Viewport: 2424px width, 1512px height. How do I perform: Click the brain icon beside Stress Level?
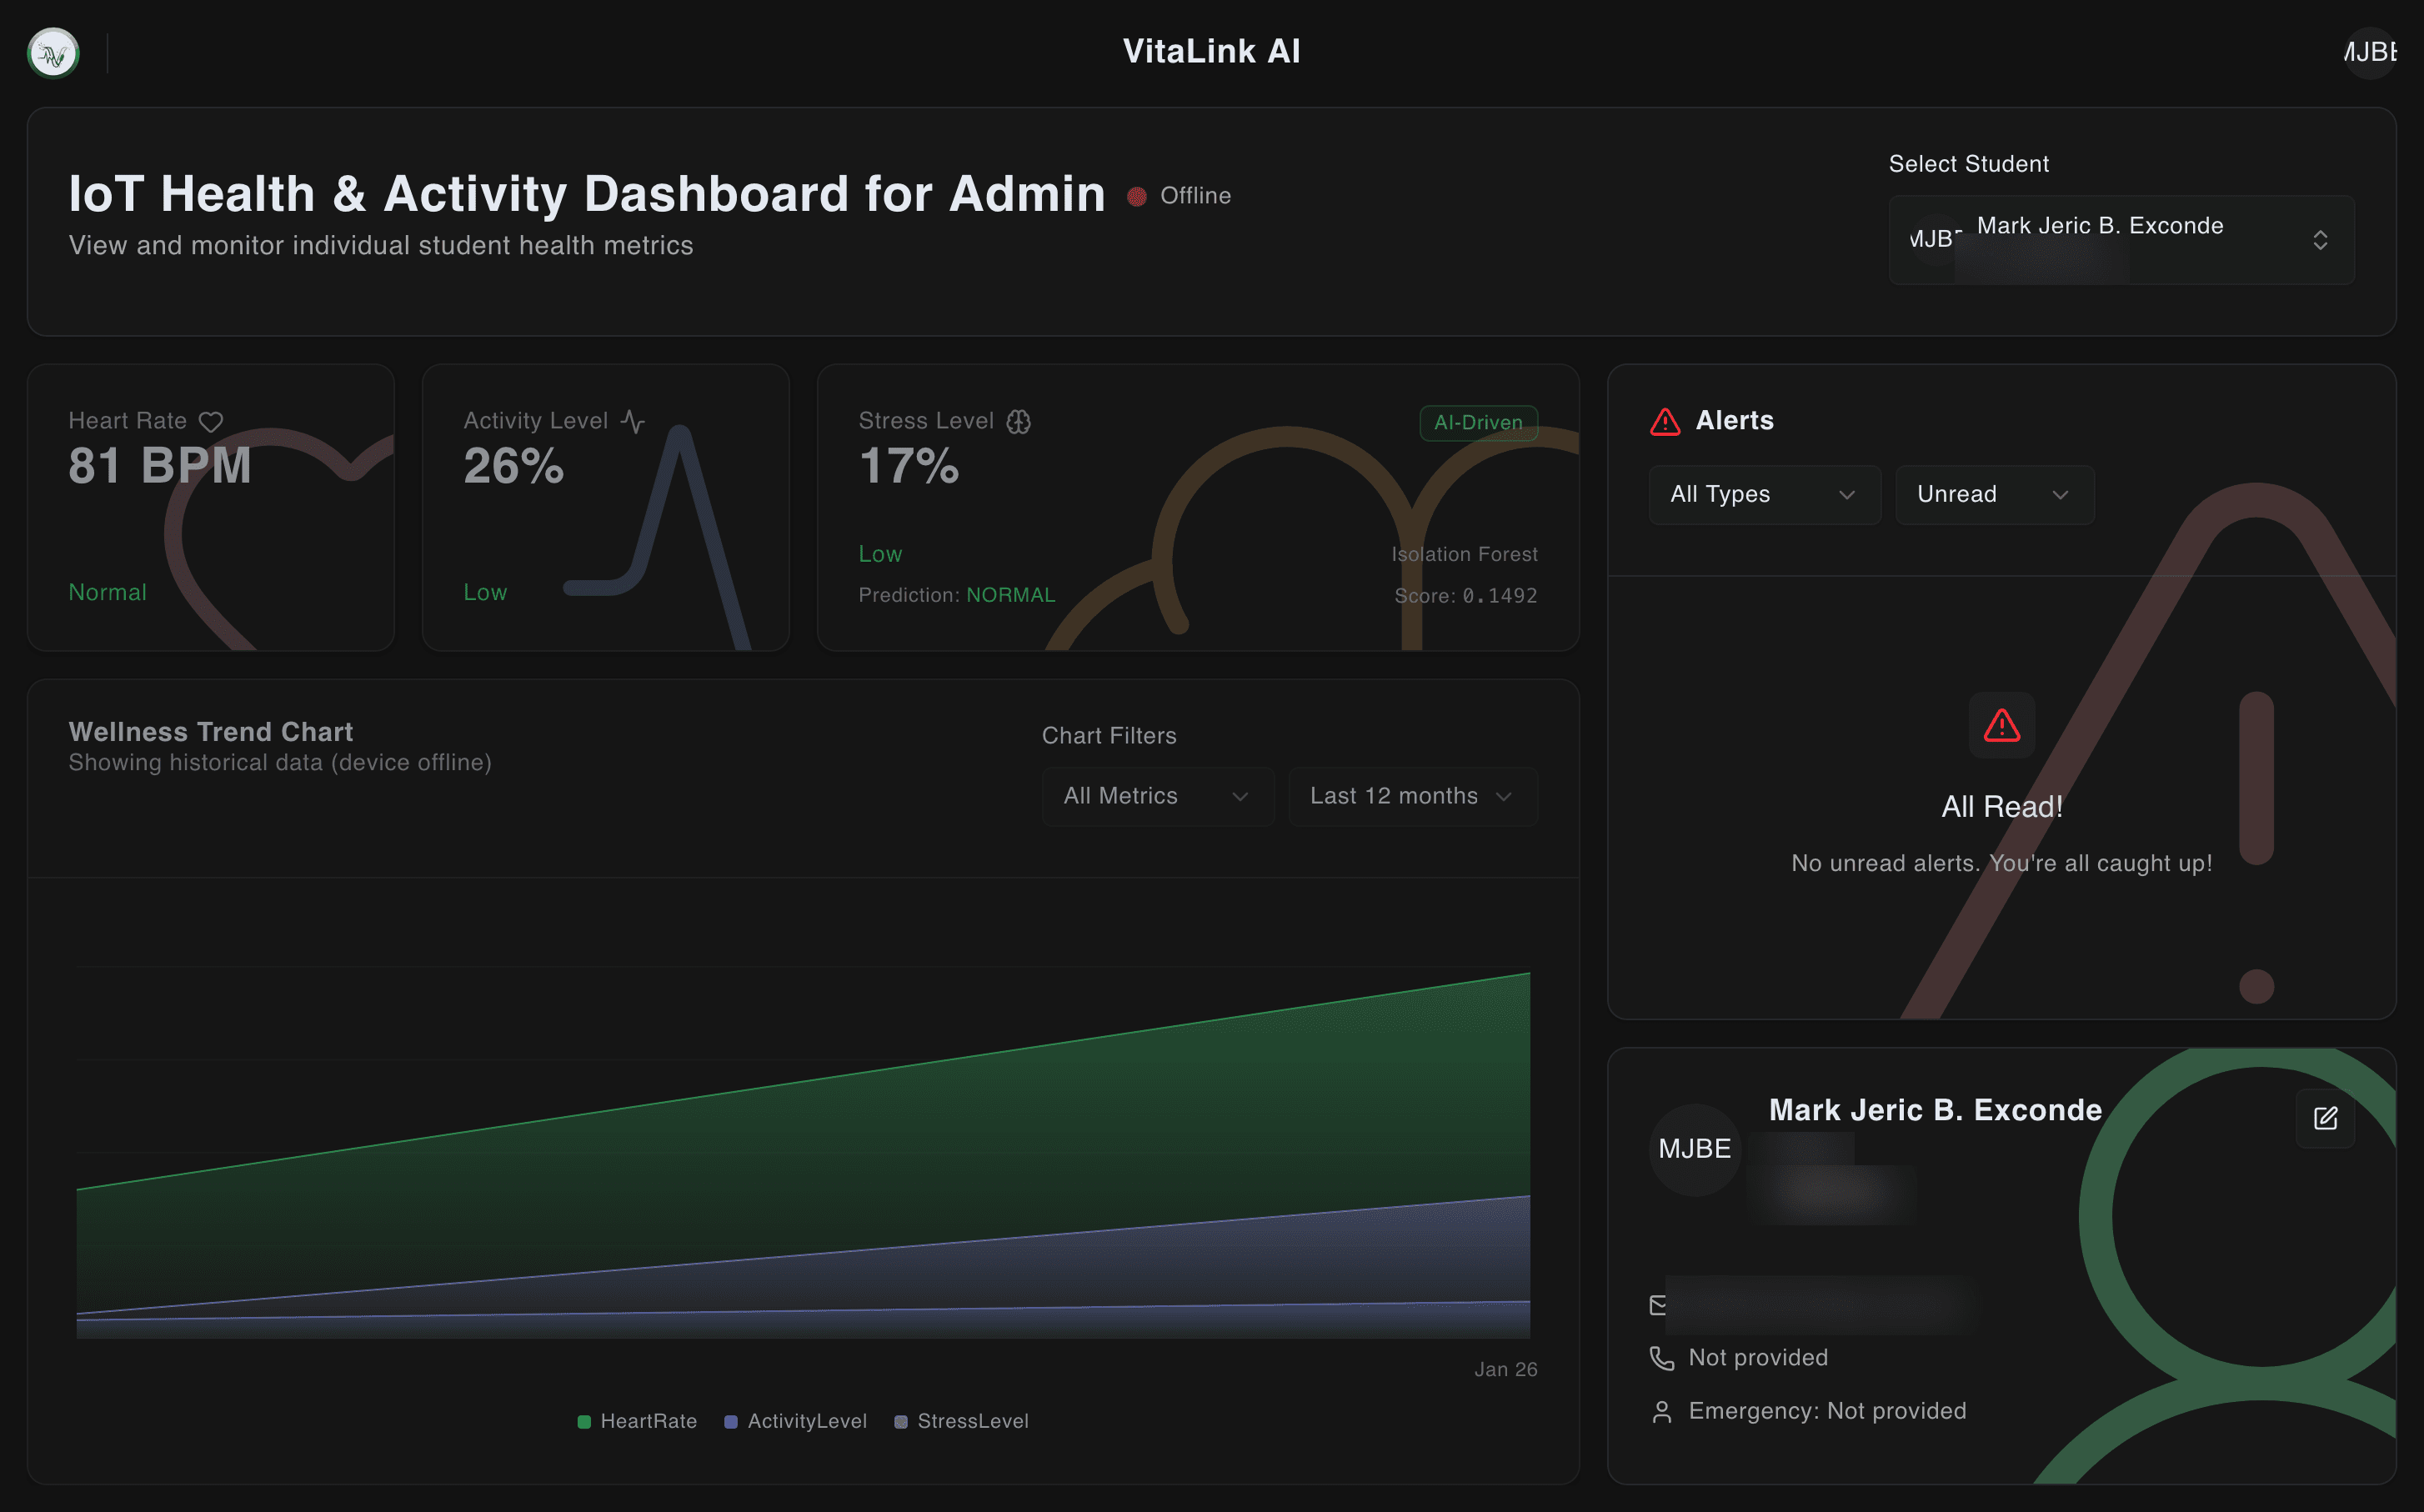click(1018, 422)
